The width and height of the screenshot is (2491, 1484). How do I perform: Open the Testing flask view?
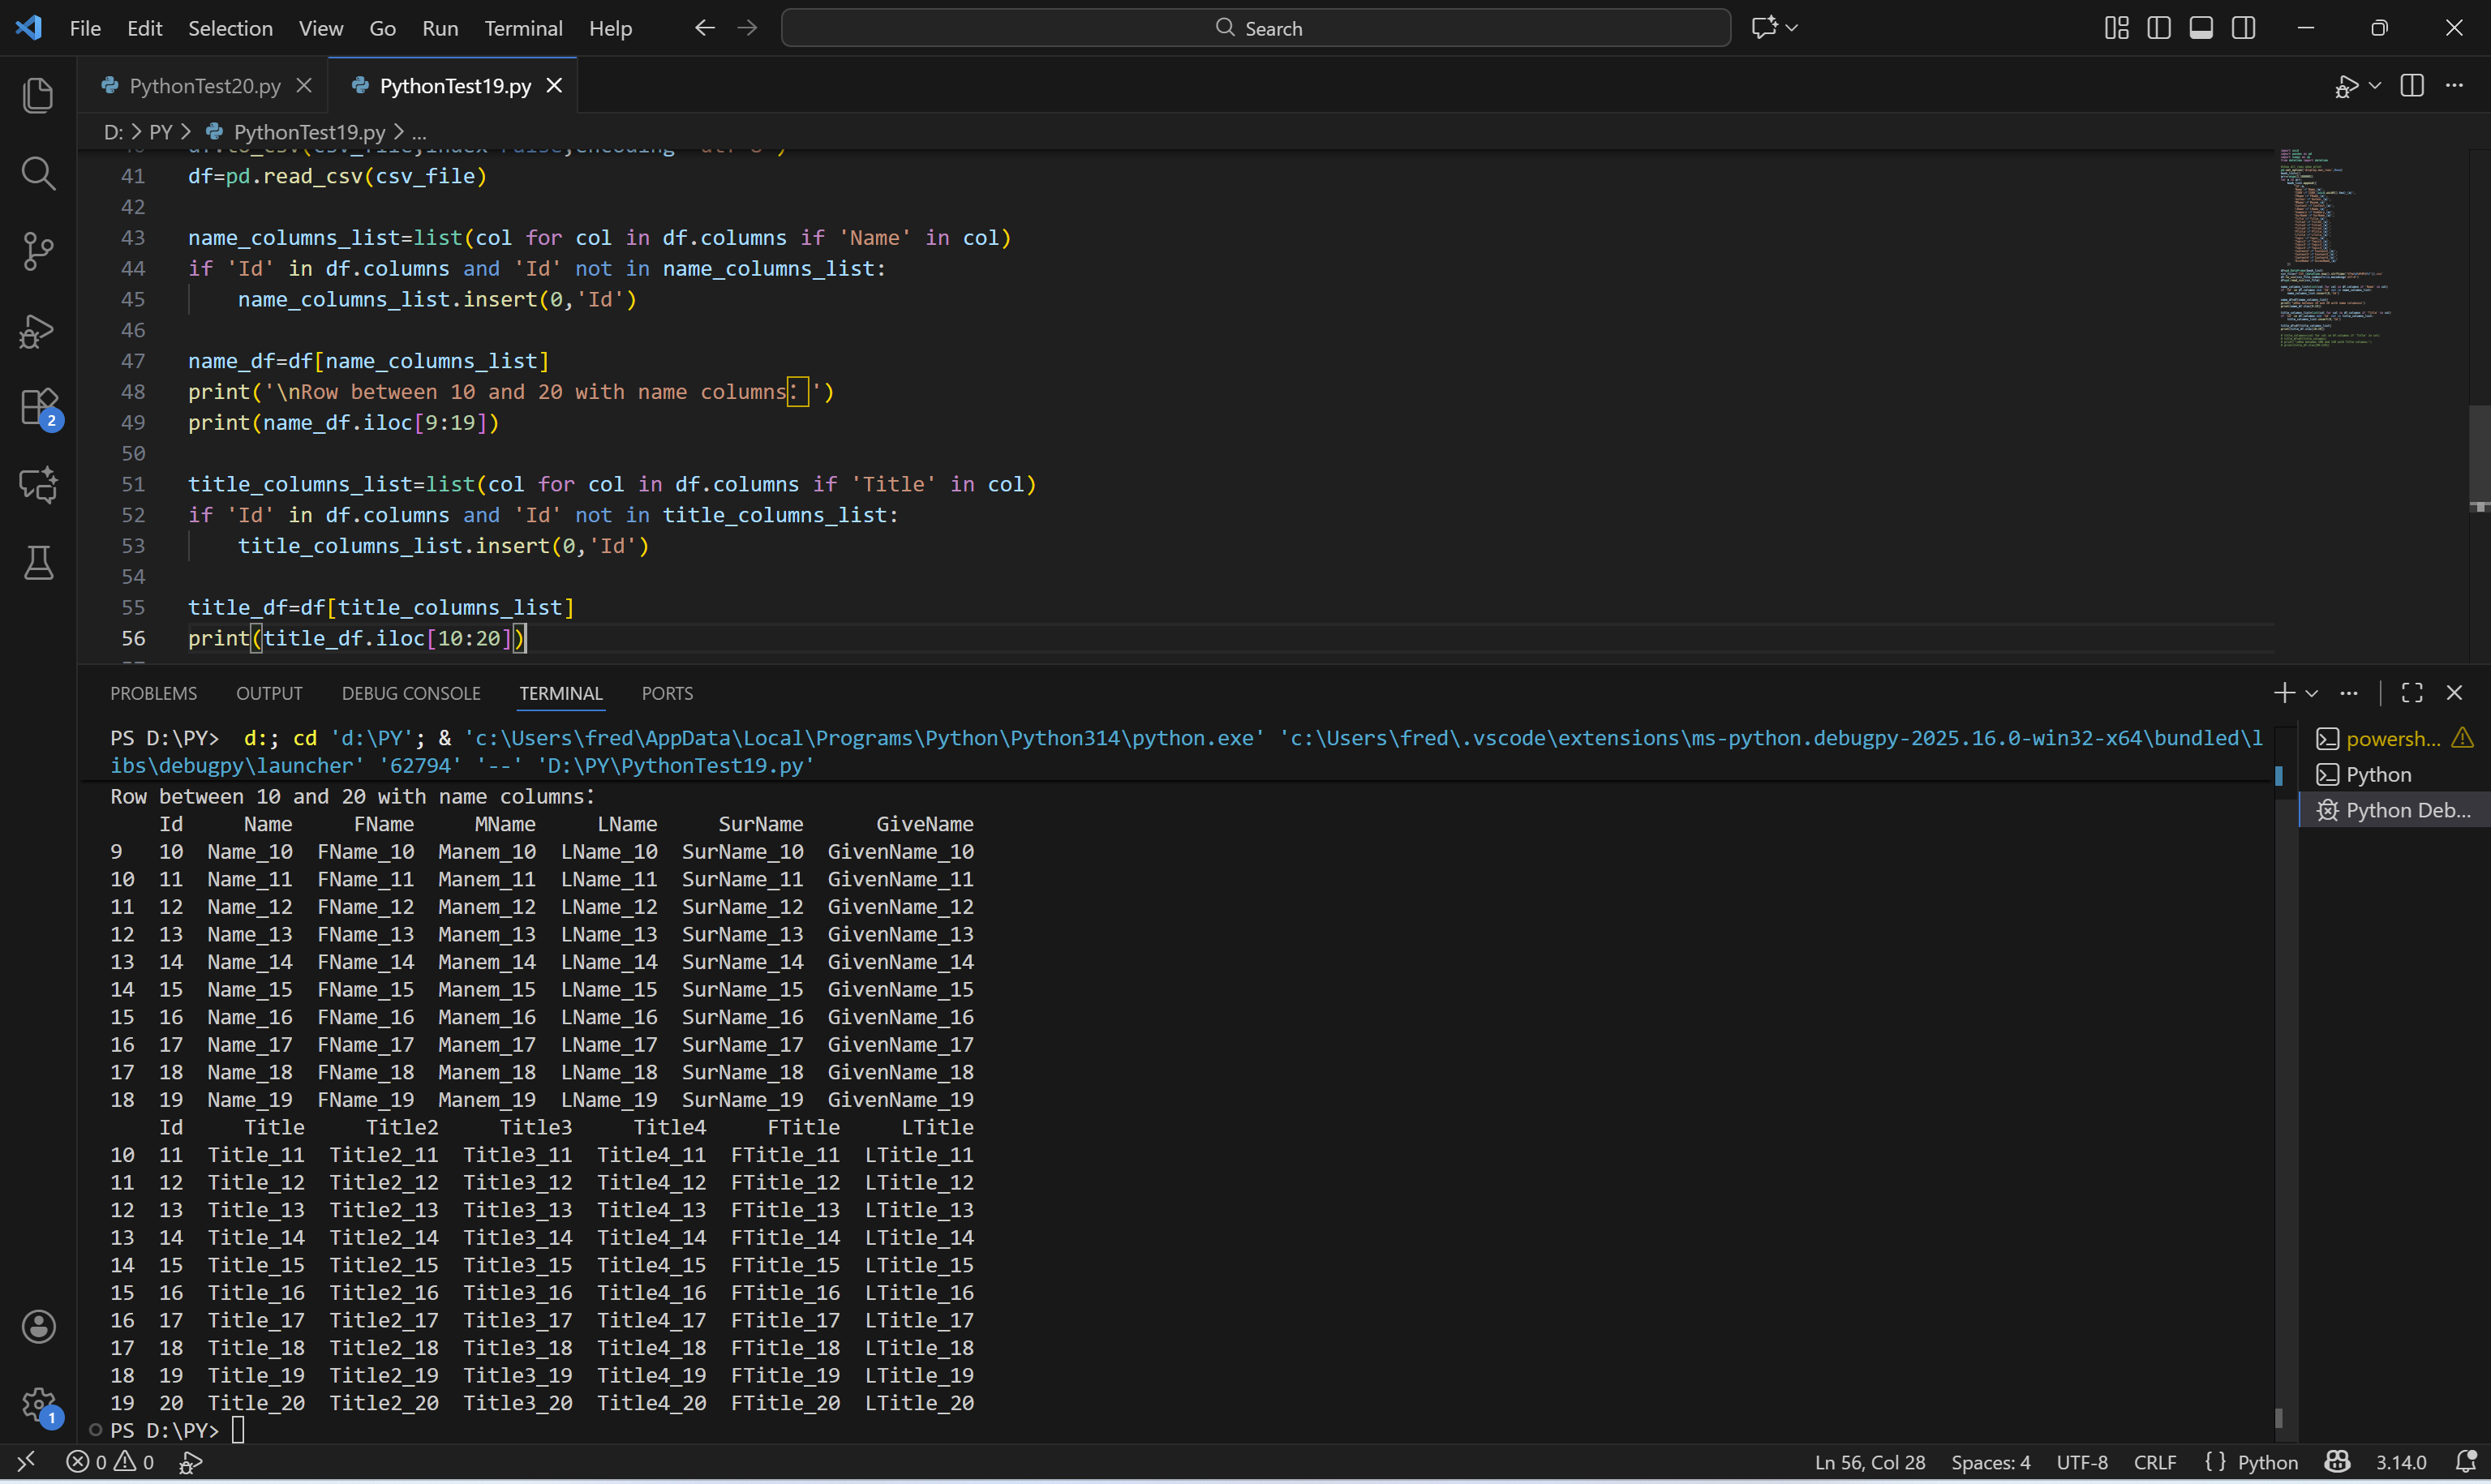(x=38, y=563)
